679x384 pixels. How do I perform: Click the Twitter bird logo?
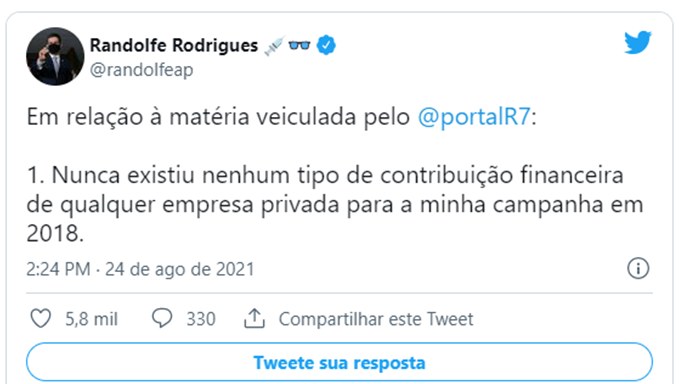click(637, 42)
